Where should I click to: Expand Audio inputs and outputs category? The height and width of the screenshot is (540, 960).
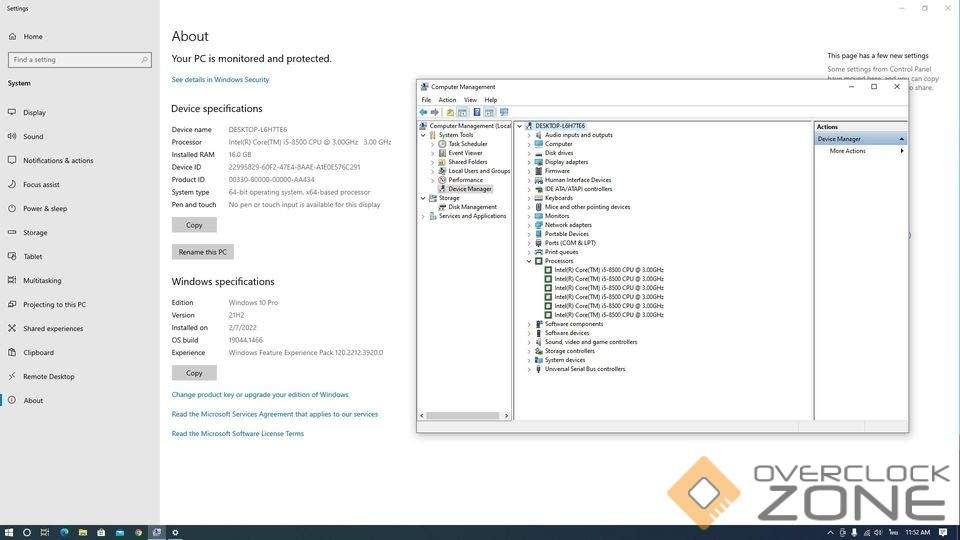(x=530, y=135)
